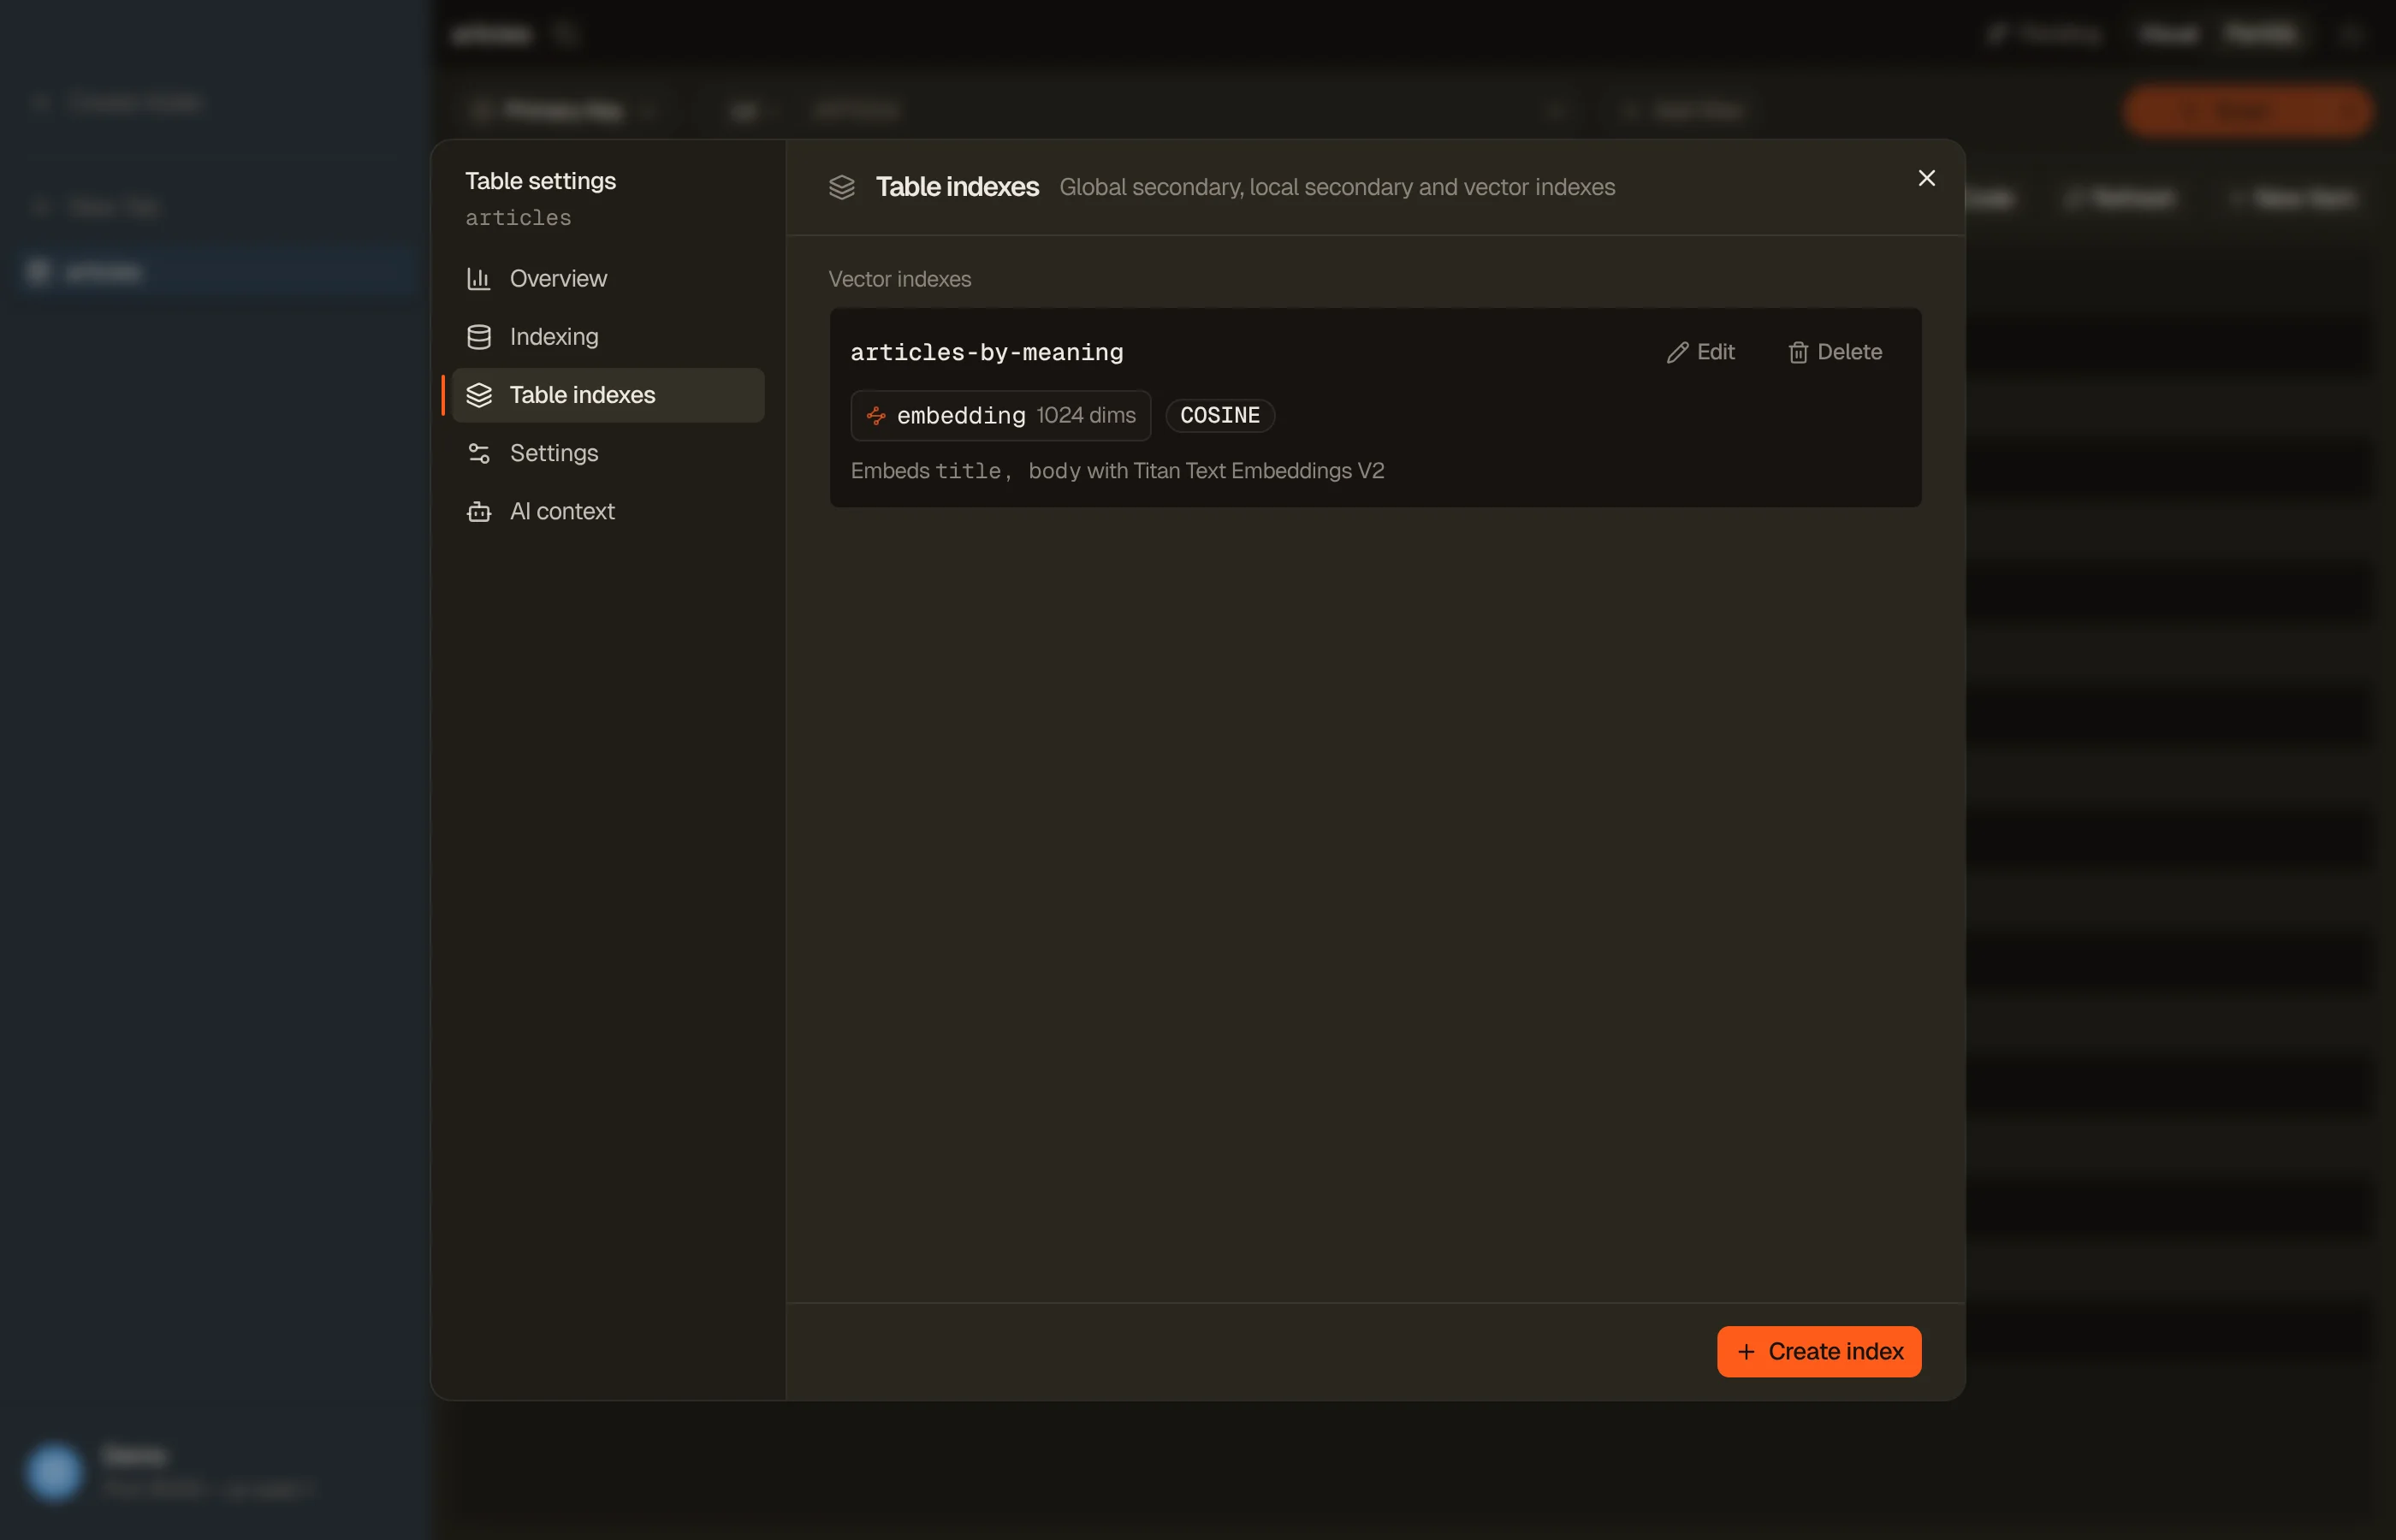
Task: Open the Indexing settings section
Action: 608,337
